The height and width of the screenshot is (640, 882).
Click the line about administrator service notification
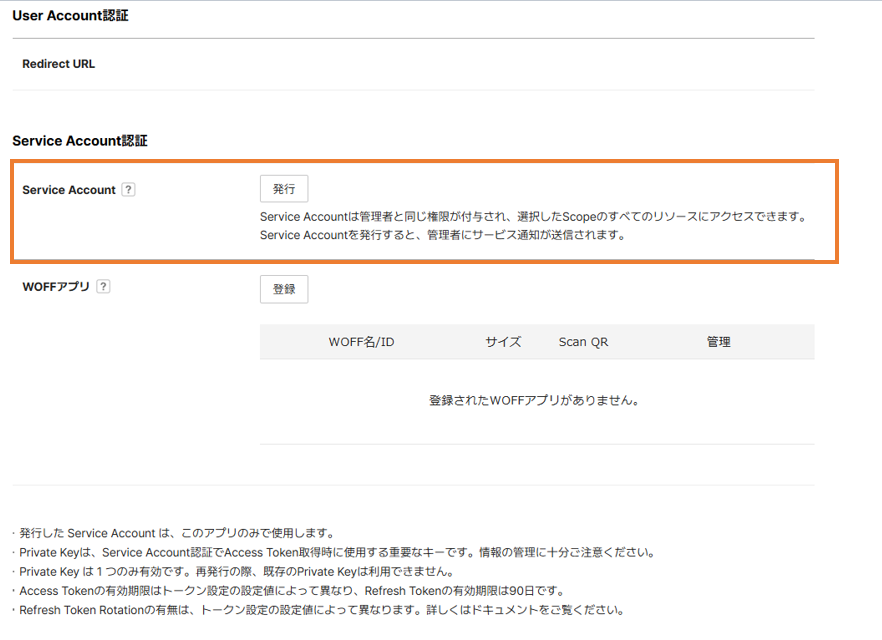tap(442, 236)
